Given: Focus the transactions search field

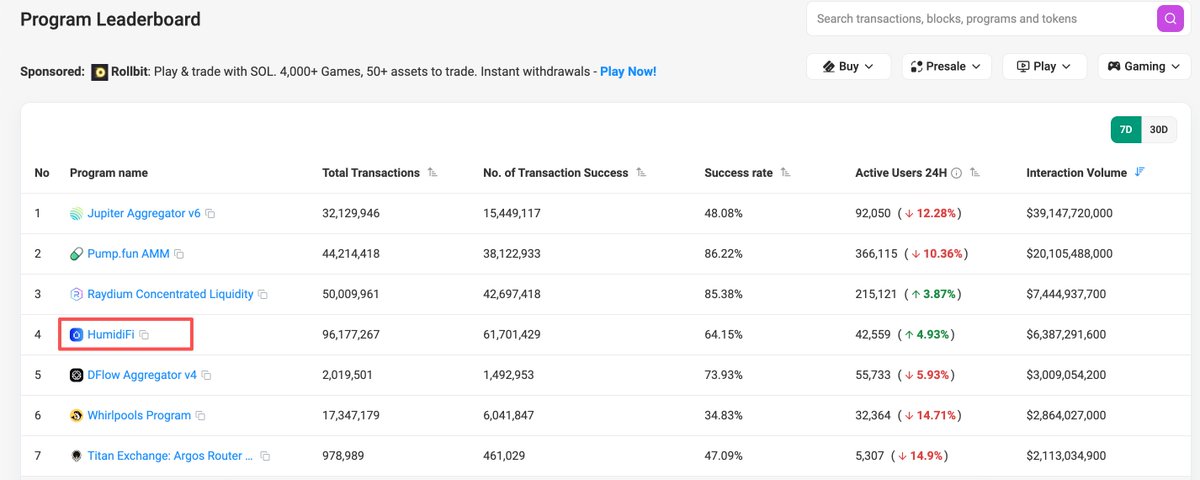Looking at the screenshot, I should (981, 19).
